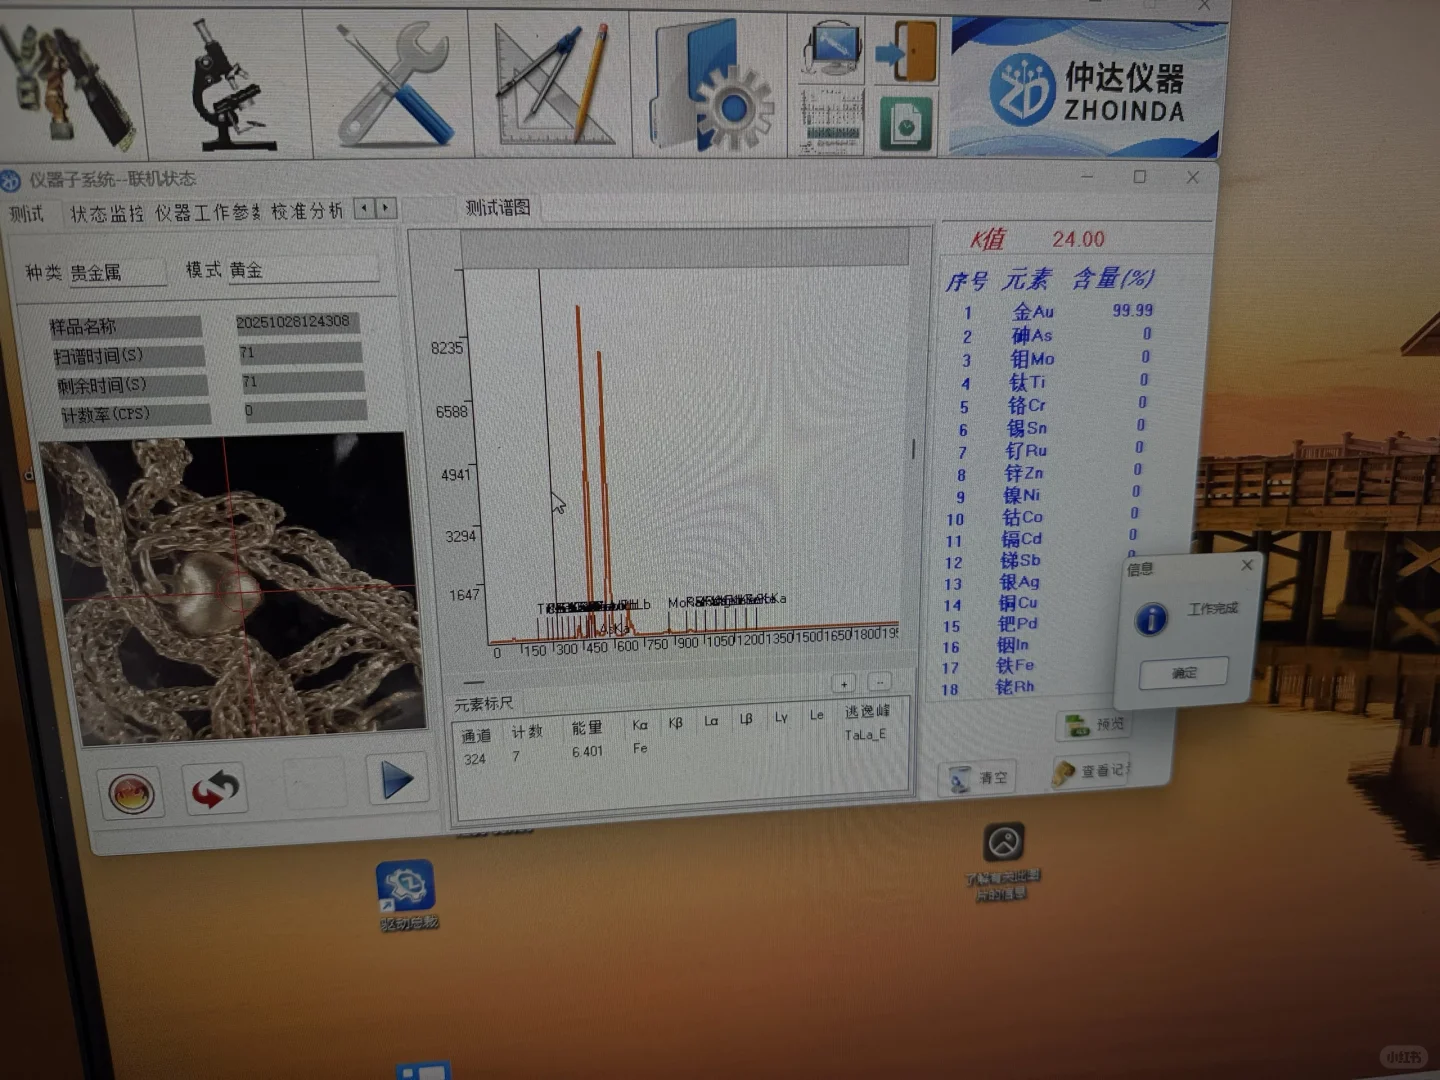Image resolution: width=1440 pixels, height=1080 pixels.
Task: Open the 仪器工作参数 tab
Action: [207, 212]
